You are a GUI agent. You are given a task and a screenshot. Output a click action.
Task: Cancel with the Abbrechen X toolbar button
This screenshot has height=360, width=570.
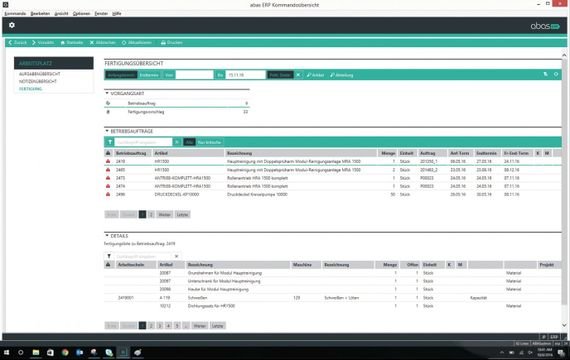(103, 43)
